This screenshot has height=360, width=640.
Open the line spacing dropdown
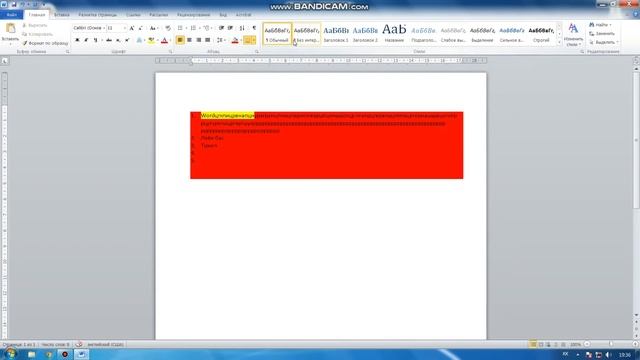click(220, 40)
